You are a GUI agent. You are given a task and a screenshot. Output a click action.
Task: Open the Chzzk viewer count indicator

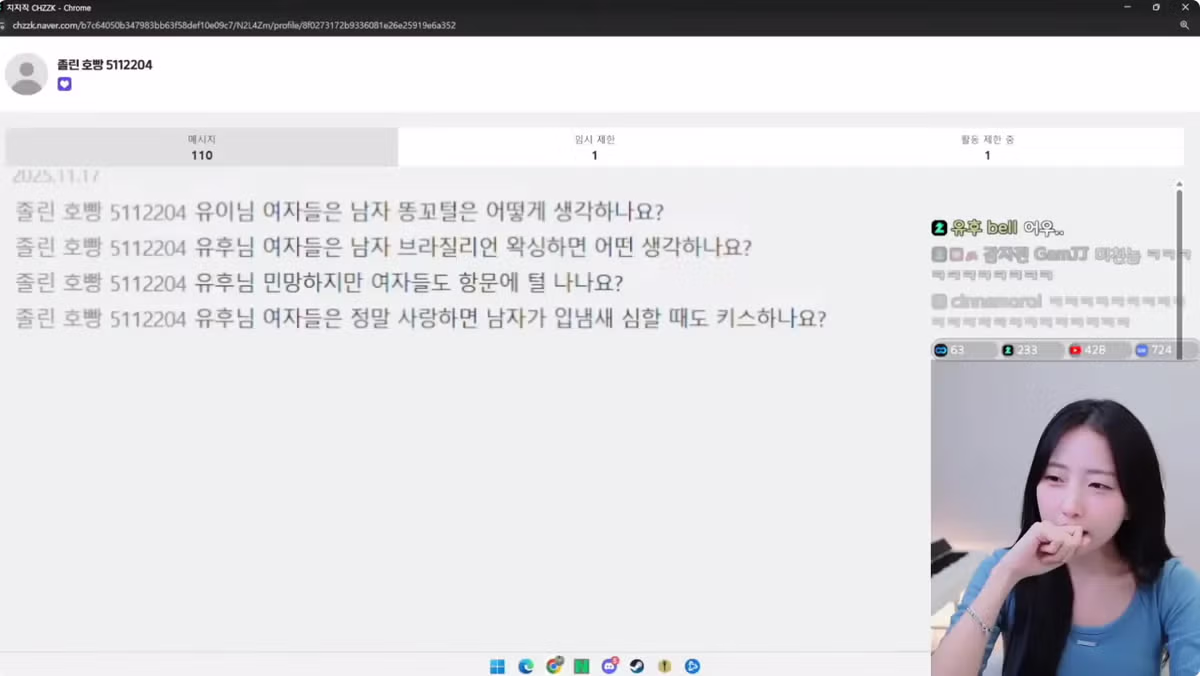tap(1007, 349)
